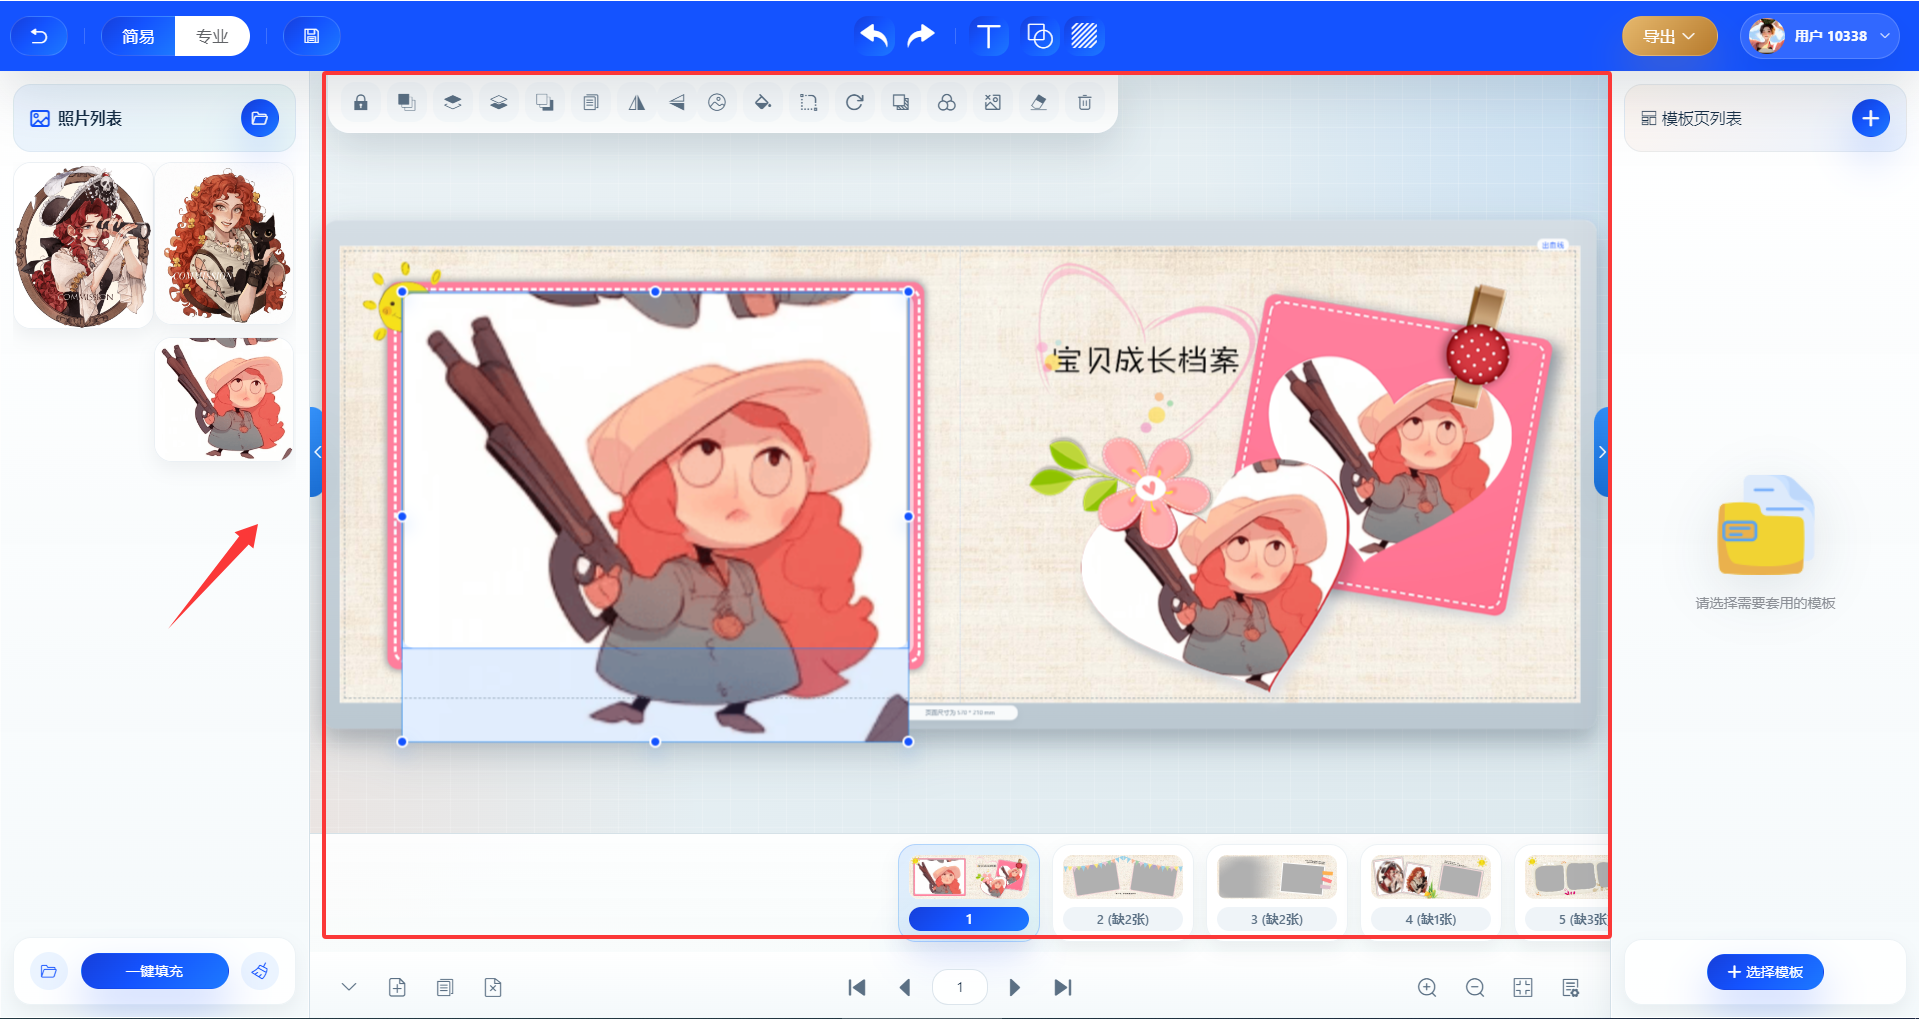Delete selection with the trash icon

pos(1085,102)
